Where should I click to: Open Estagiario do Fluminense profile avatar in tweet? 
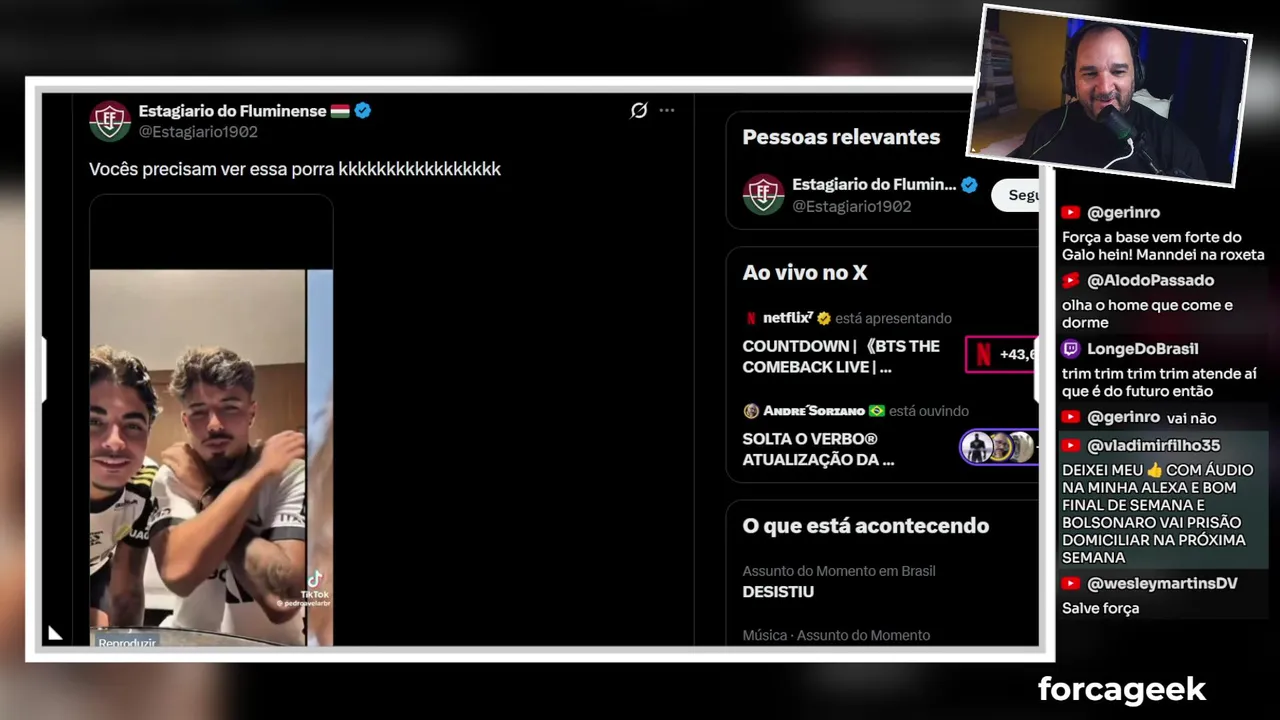110,121
